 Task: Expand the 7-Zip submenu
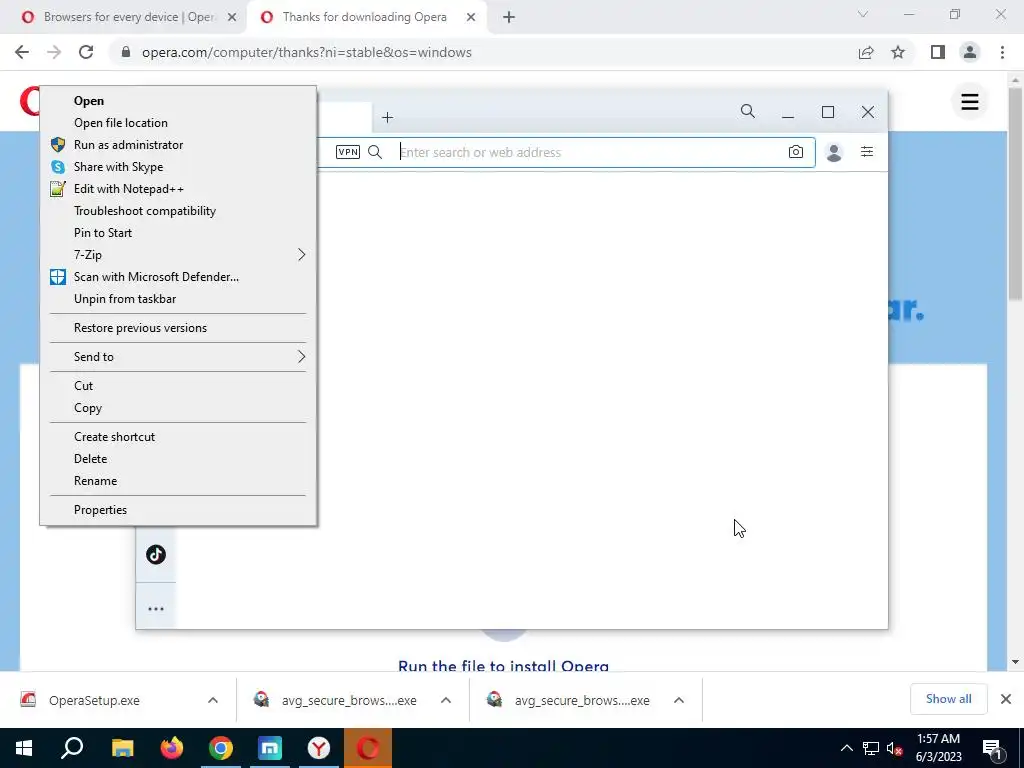178,255
